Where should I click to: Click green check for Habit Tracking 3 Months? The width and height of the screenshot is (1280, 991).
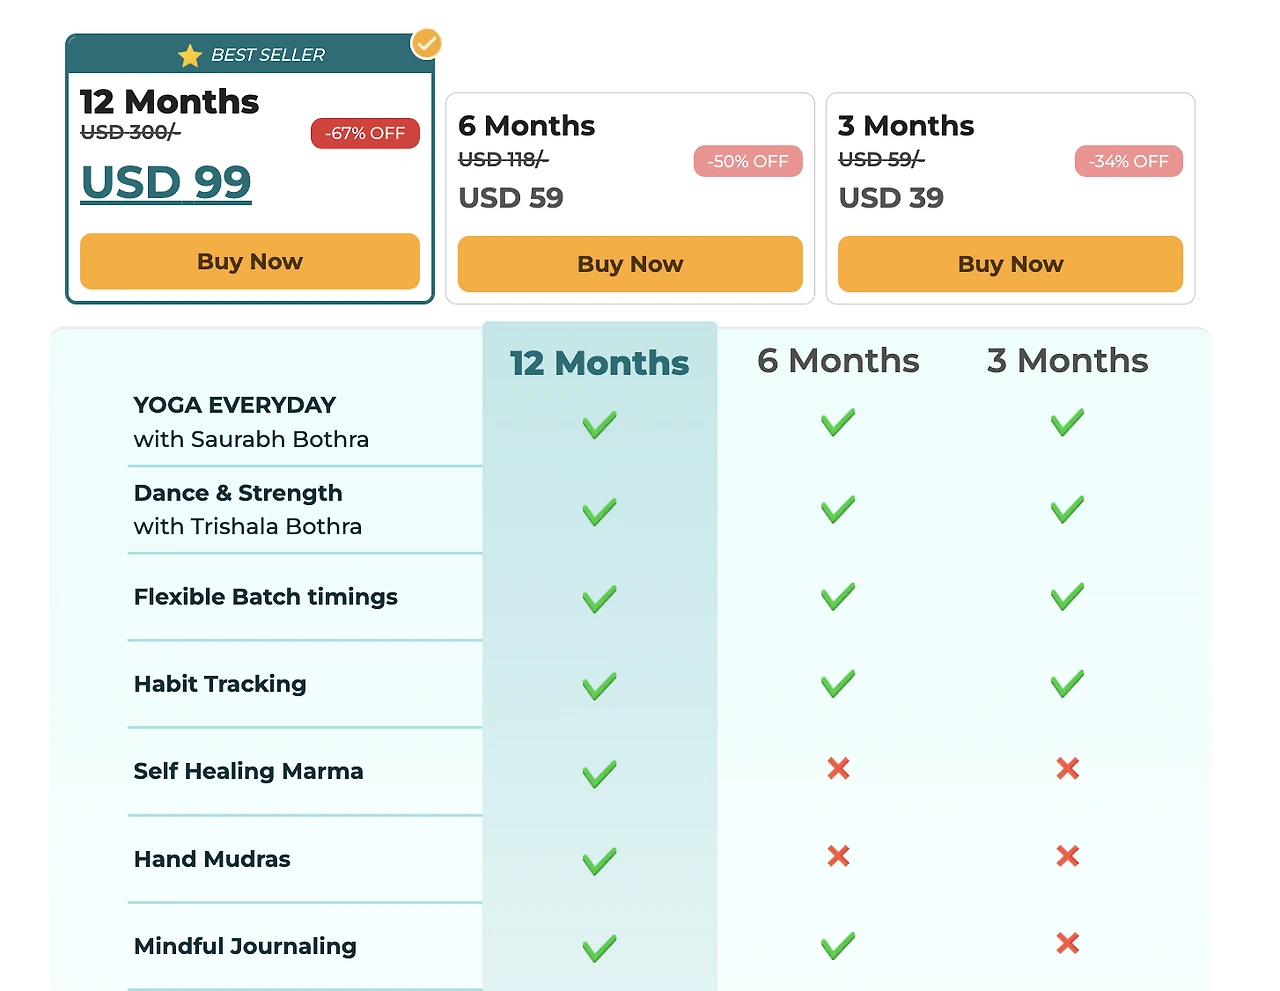point(1067,684)
